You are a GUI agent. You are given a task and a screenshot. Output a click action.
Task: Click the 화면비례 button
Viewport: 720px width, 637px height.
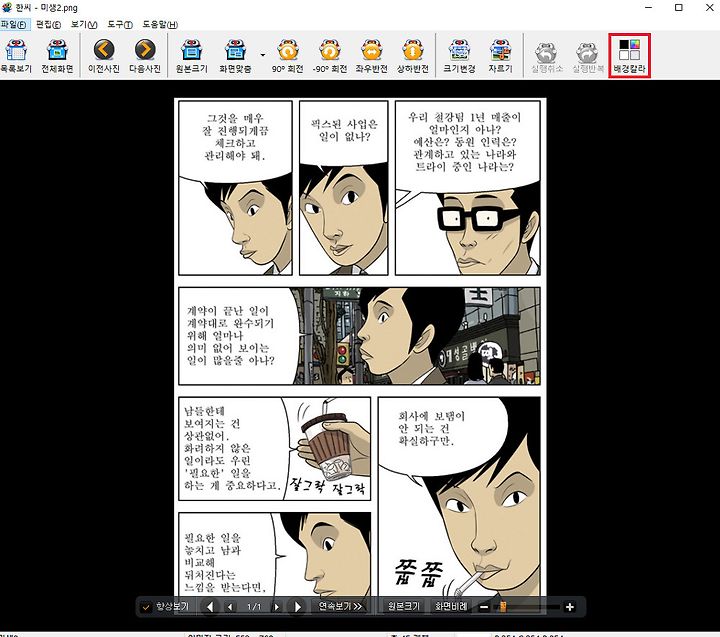pyautogui.click(x=451, y=607)
